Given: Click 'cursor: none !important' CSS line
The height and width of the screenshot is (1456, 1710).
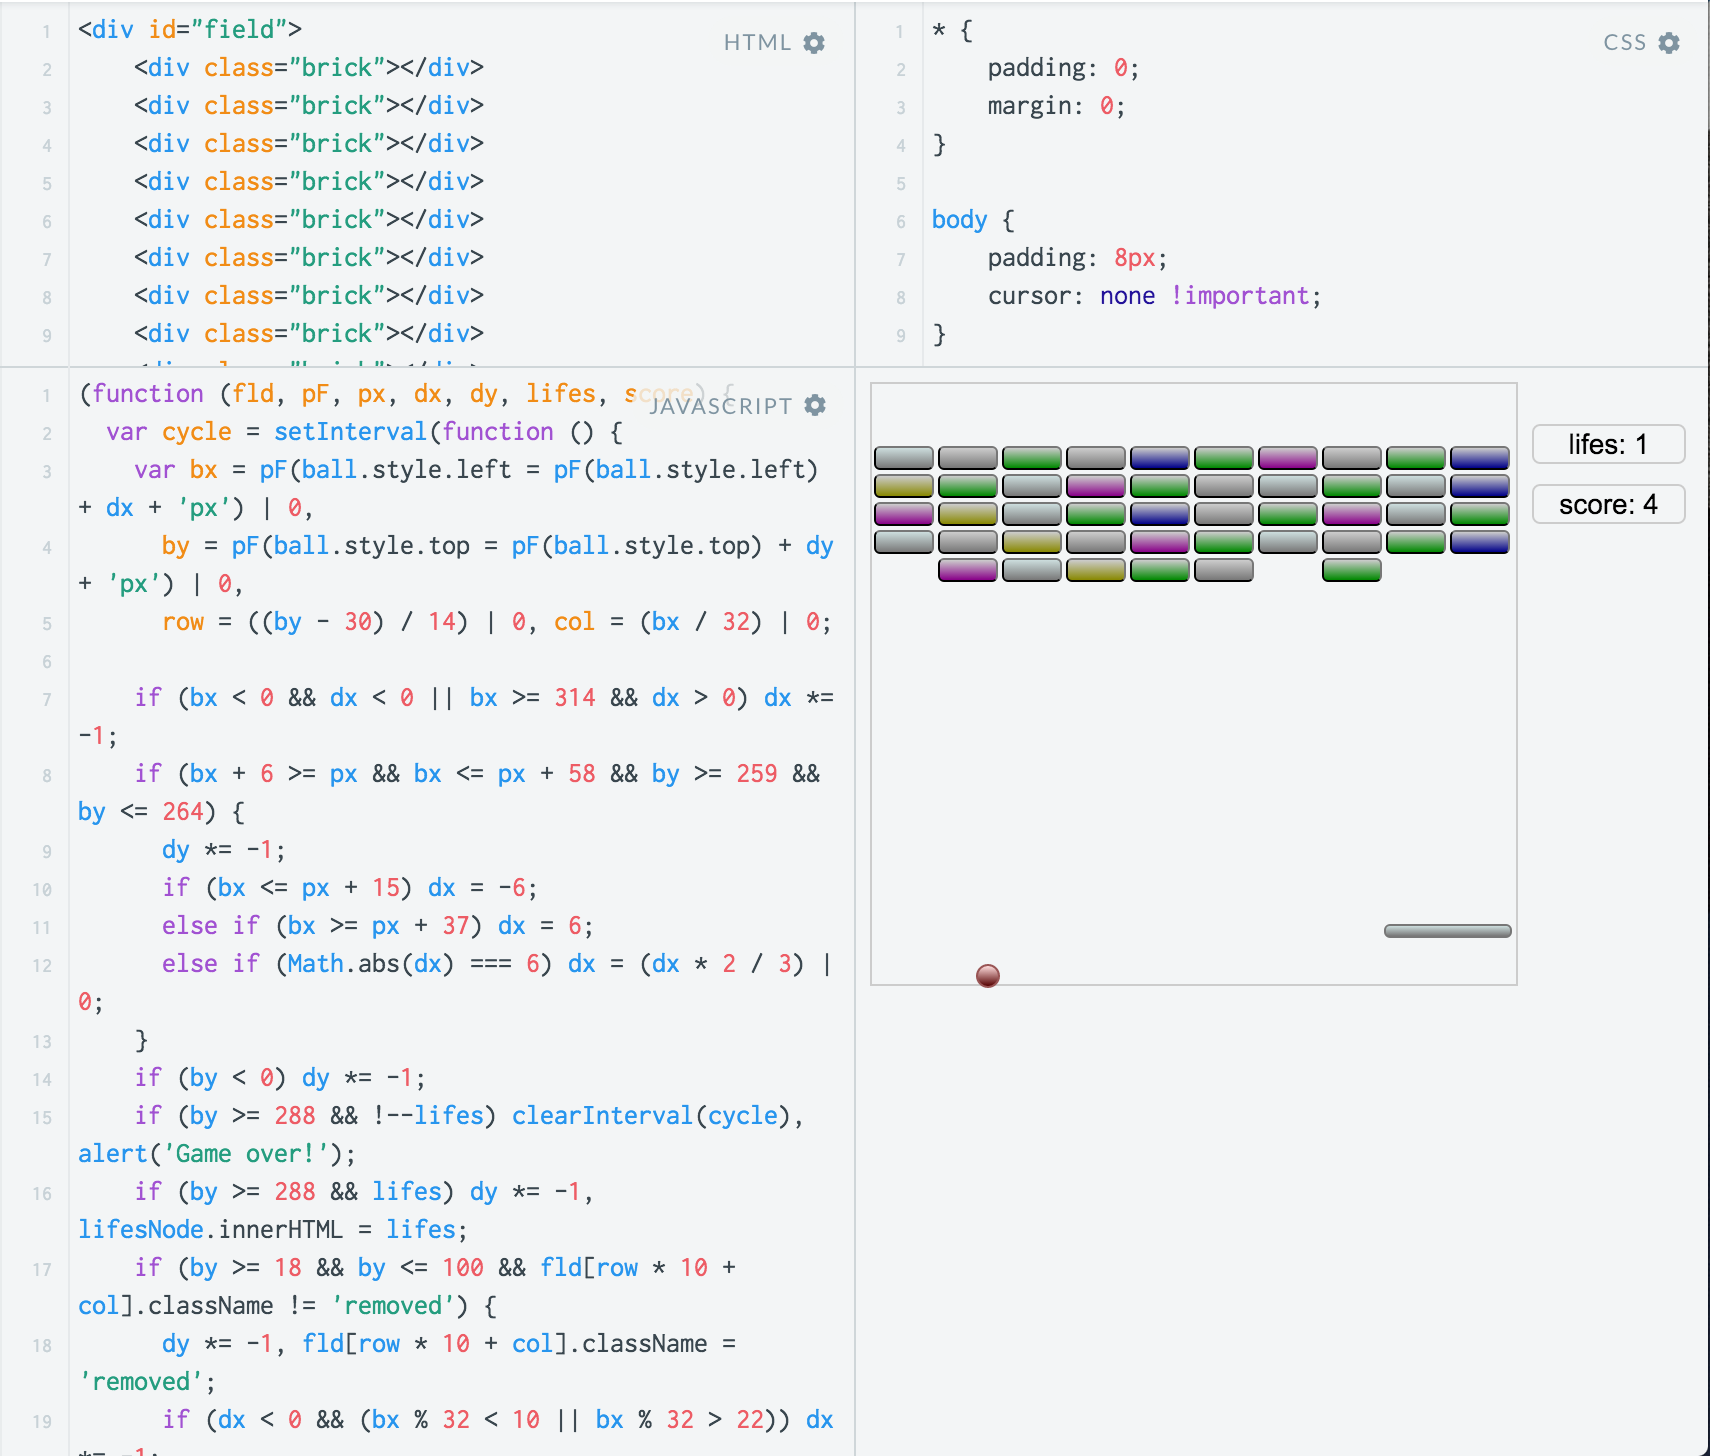Looking at the screenshot, I should [x=1154, y=296].
